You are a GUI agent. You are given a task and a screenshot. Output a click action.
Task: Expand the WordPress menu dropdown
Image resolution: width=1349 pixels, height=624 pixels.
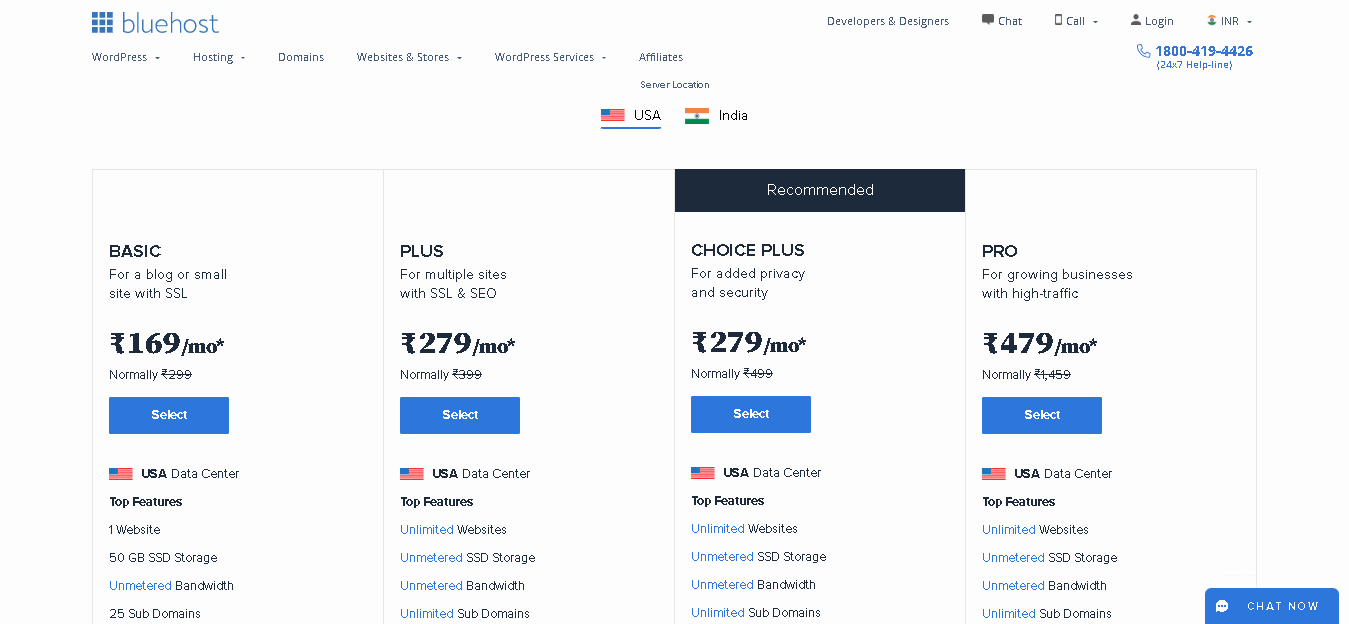pyautogui.click(x=126, y=57)
